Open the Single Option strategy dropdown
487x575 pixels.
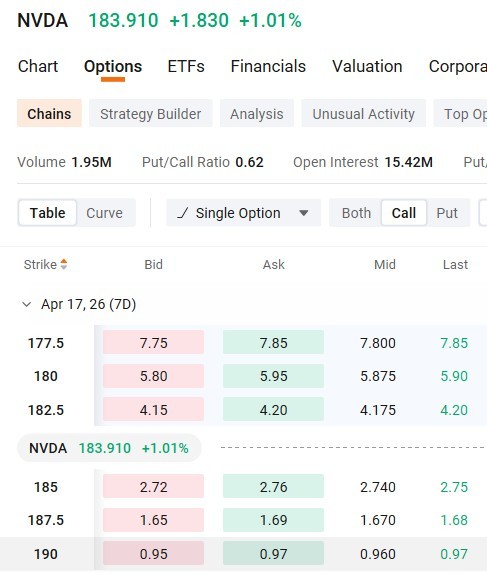[244, 213]
